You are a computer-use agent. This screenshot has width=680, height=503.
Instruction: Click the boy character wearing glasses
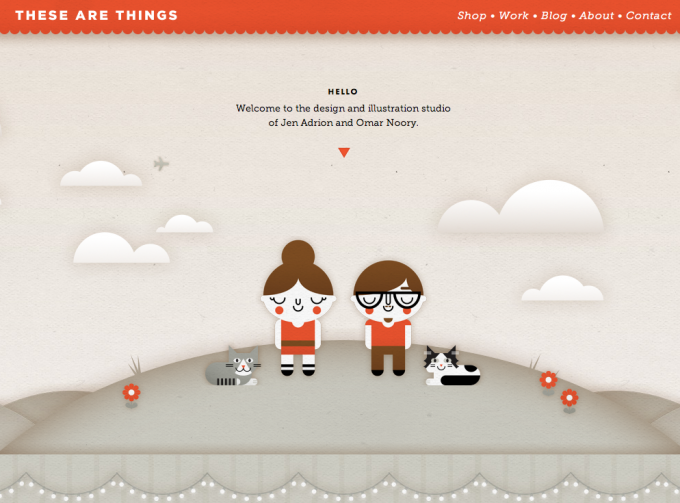[388, 318]
